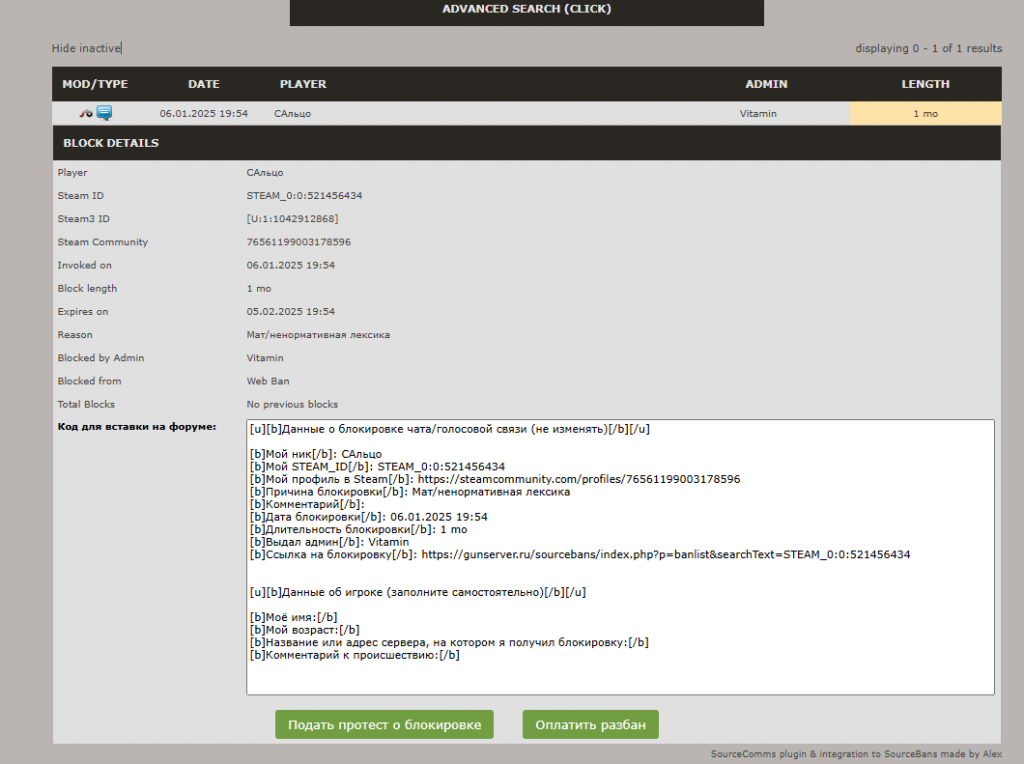Screen dimensions: 1024x764
Task: Click the yellow '1 mo' length cell
Action: click(925, 114)
